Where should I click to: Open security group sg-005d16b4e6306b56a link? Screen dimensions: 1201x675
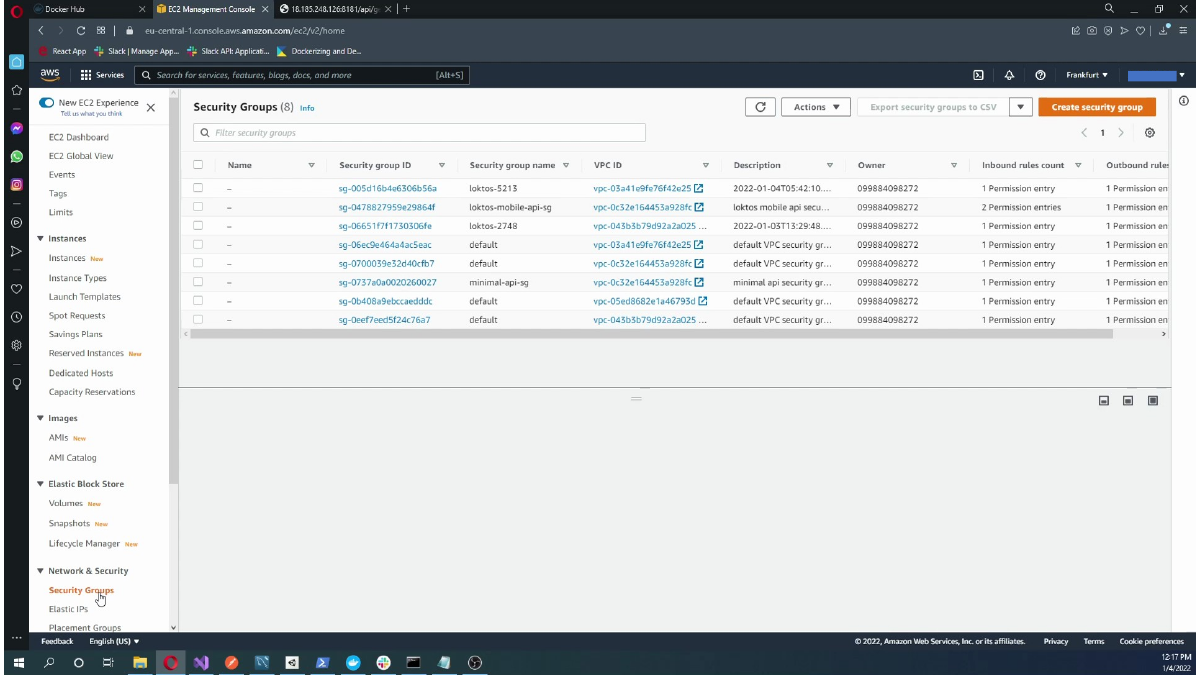[x=388, y=188]
